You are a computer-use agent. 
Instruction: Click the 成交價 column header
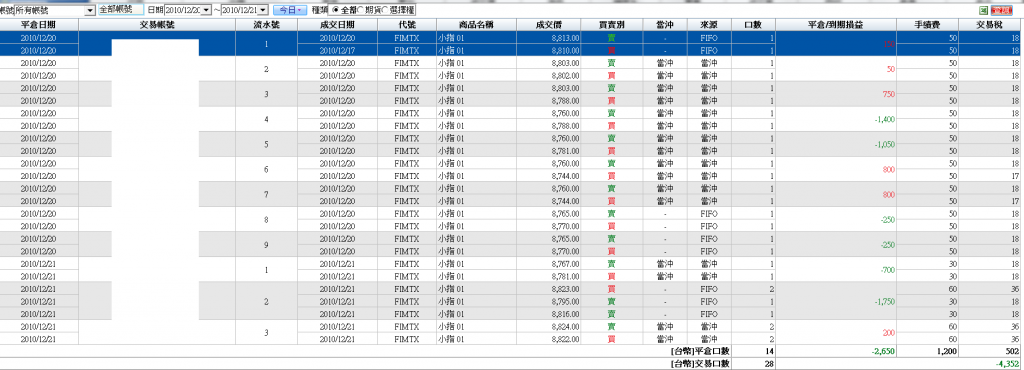[549, 24]
